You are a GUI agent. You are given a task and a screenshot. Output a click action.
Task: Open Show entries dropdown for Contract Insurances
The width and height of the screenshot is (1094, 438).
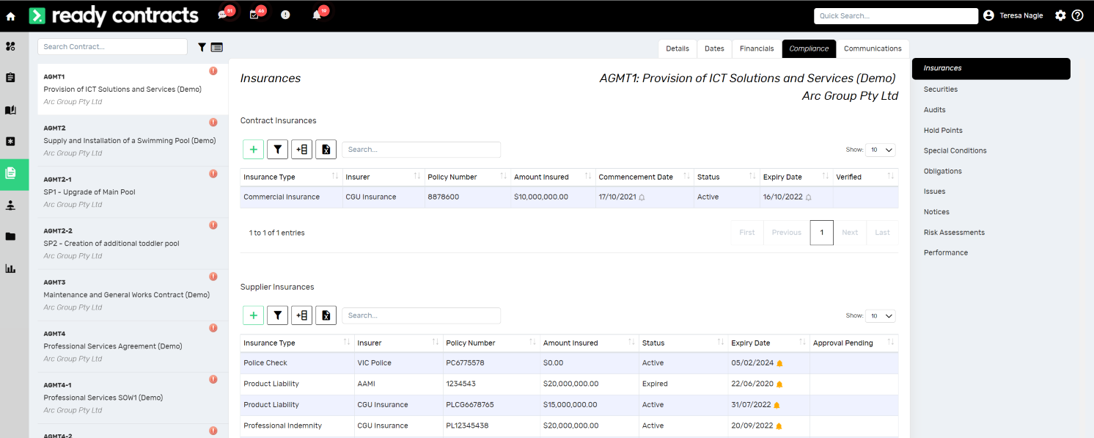881,149
